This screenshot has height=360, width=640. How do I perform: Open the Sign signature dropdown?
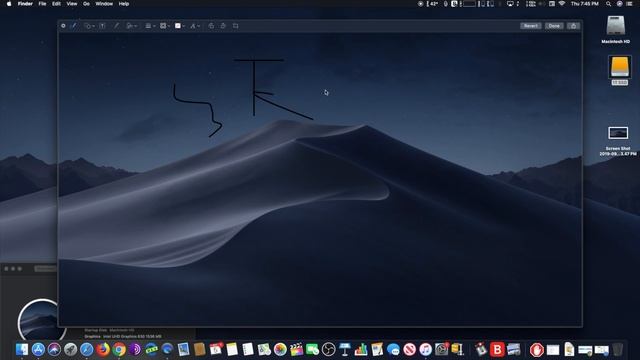point(131,26)
